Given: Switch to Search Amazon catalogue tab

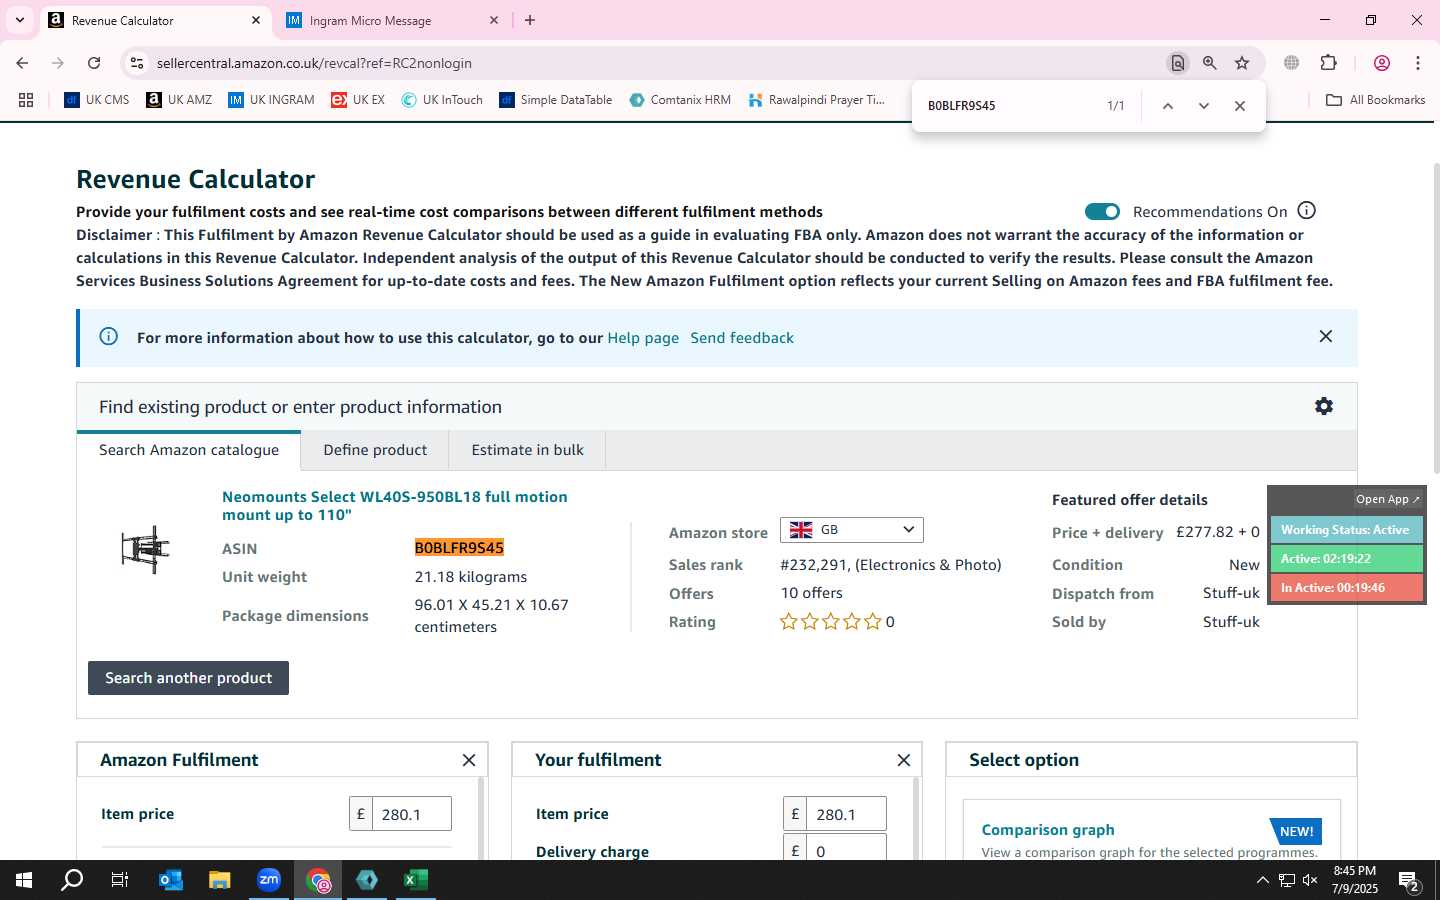Looking at the screenshot, I should point(189,450).
